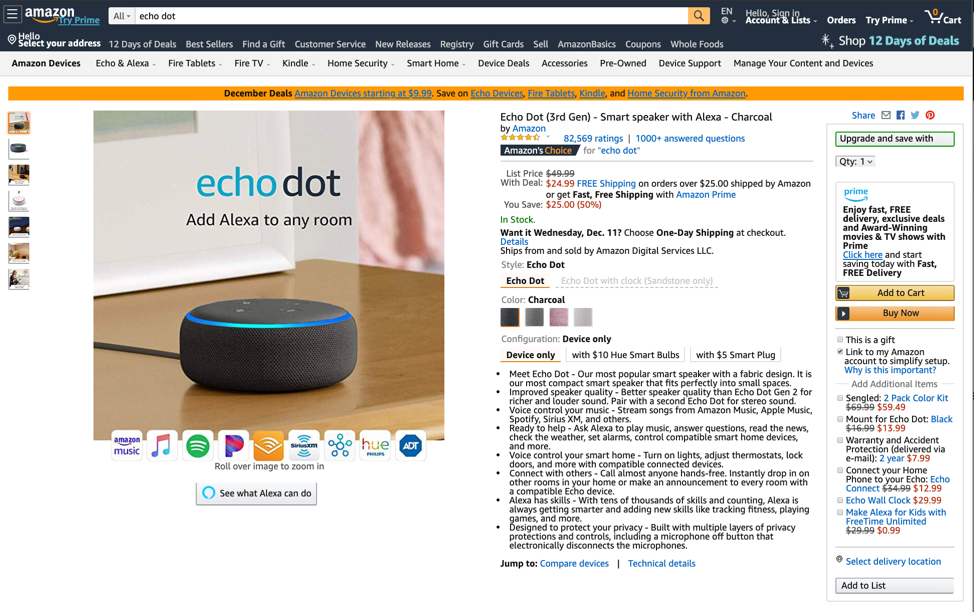974x612 pixels.
Task: Open the All search category dropdown
Action: tap(122, 16)
